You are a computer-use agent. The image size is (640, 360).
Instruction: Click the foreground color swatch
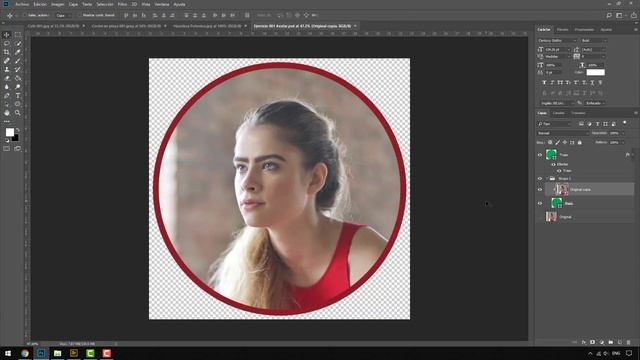pos(9,132)
